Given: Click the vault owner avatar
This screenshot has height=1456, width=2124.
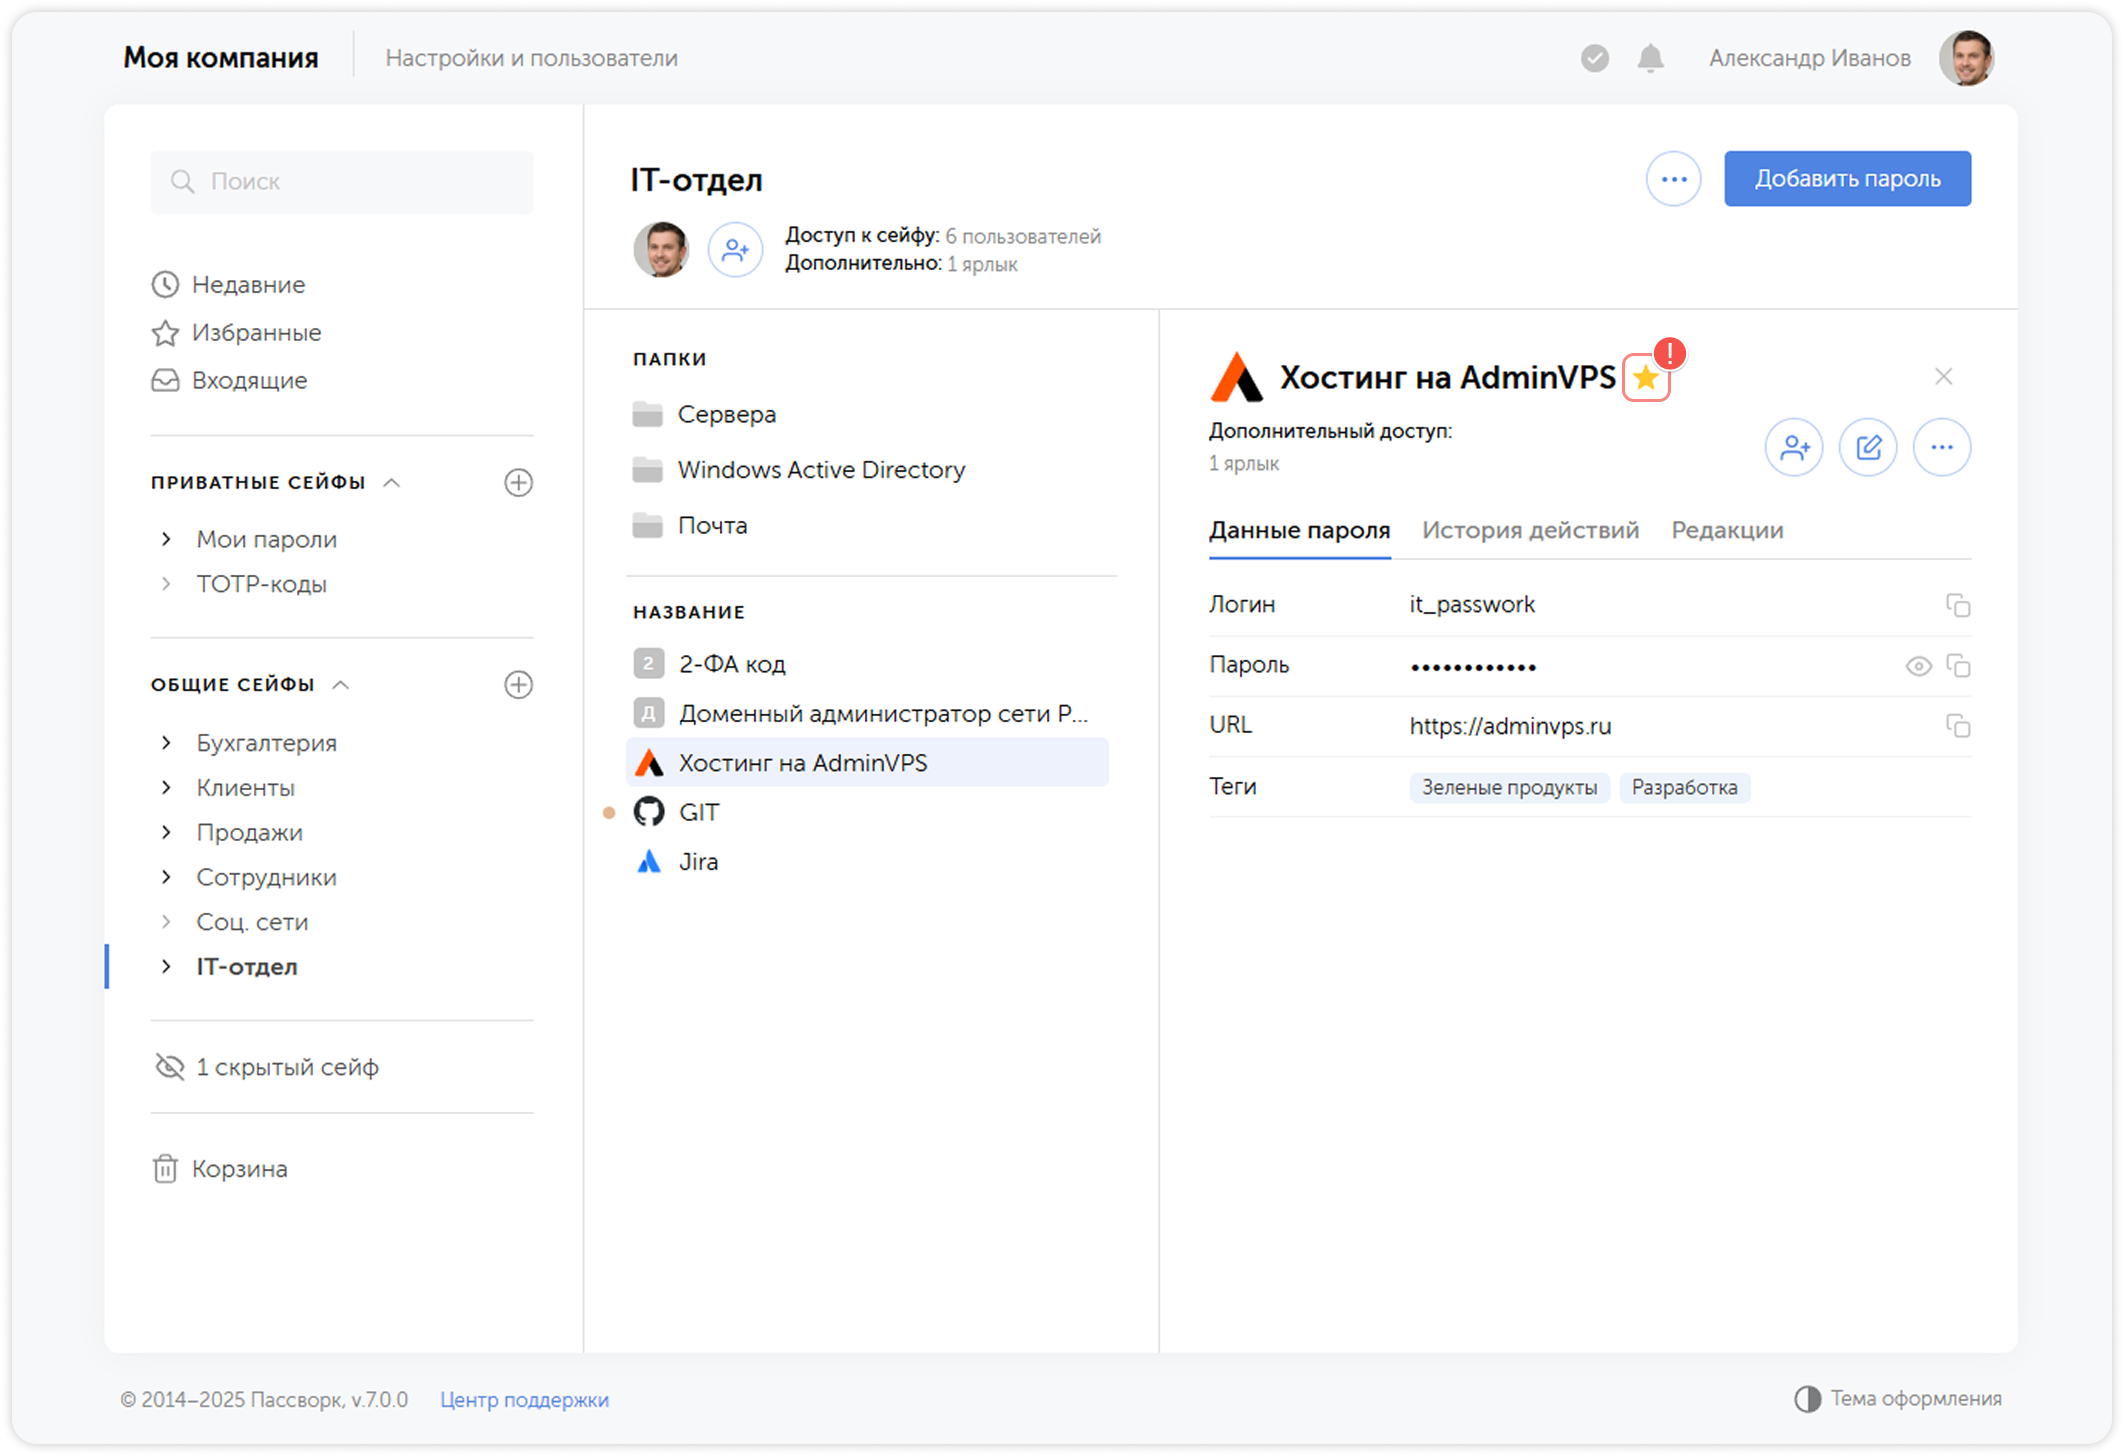Looking at the screenshot, I should [x=661, y=249].
